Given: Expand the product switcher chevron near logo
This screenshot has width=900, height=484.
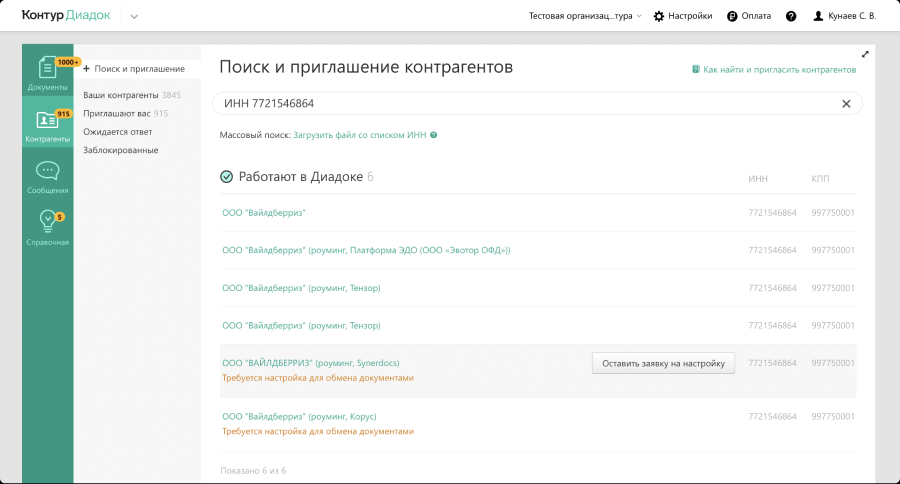Looking at the screenshot, I should 134,17.
